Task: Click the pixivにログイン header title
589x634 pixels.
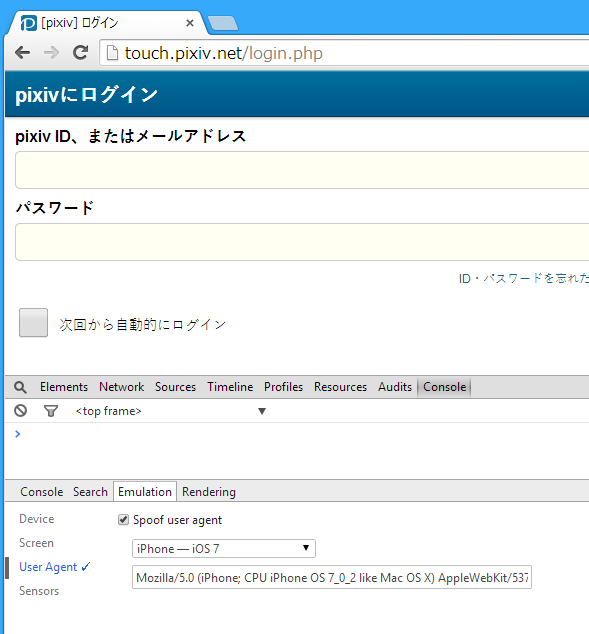Action: [87, 95]
